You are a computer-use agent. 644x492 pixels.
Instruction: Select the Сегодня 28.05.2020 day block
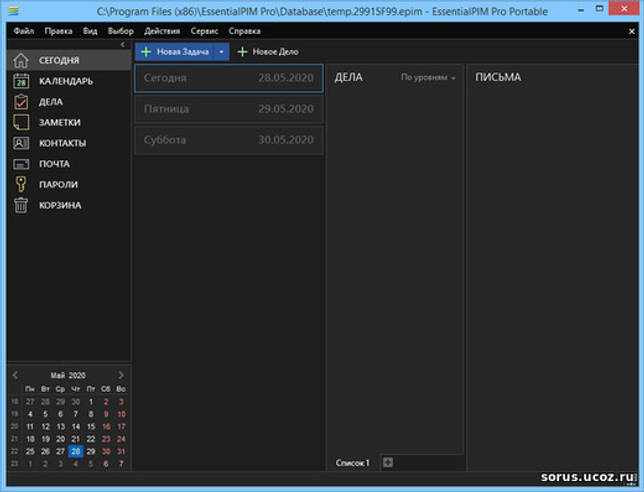pyautogui.click(x=229, y=78)
